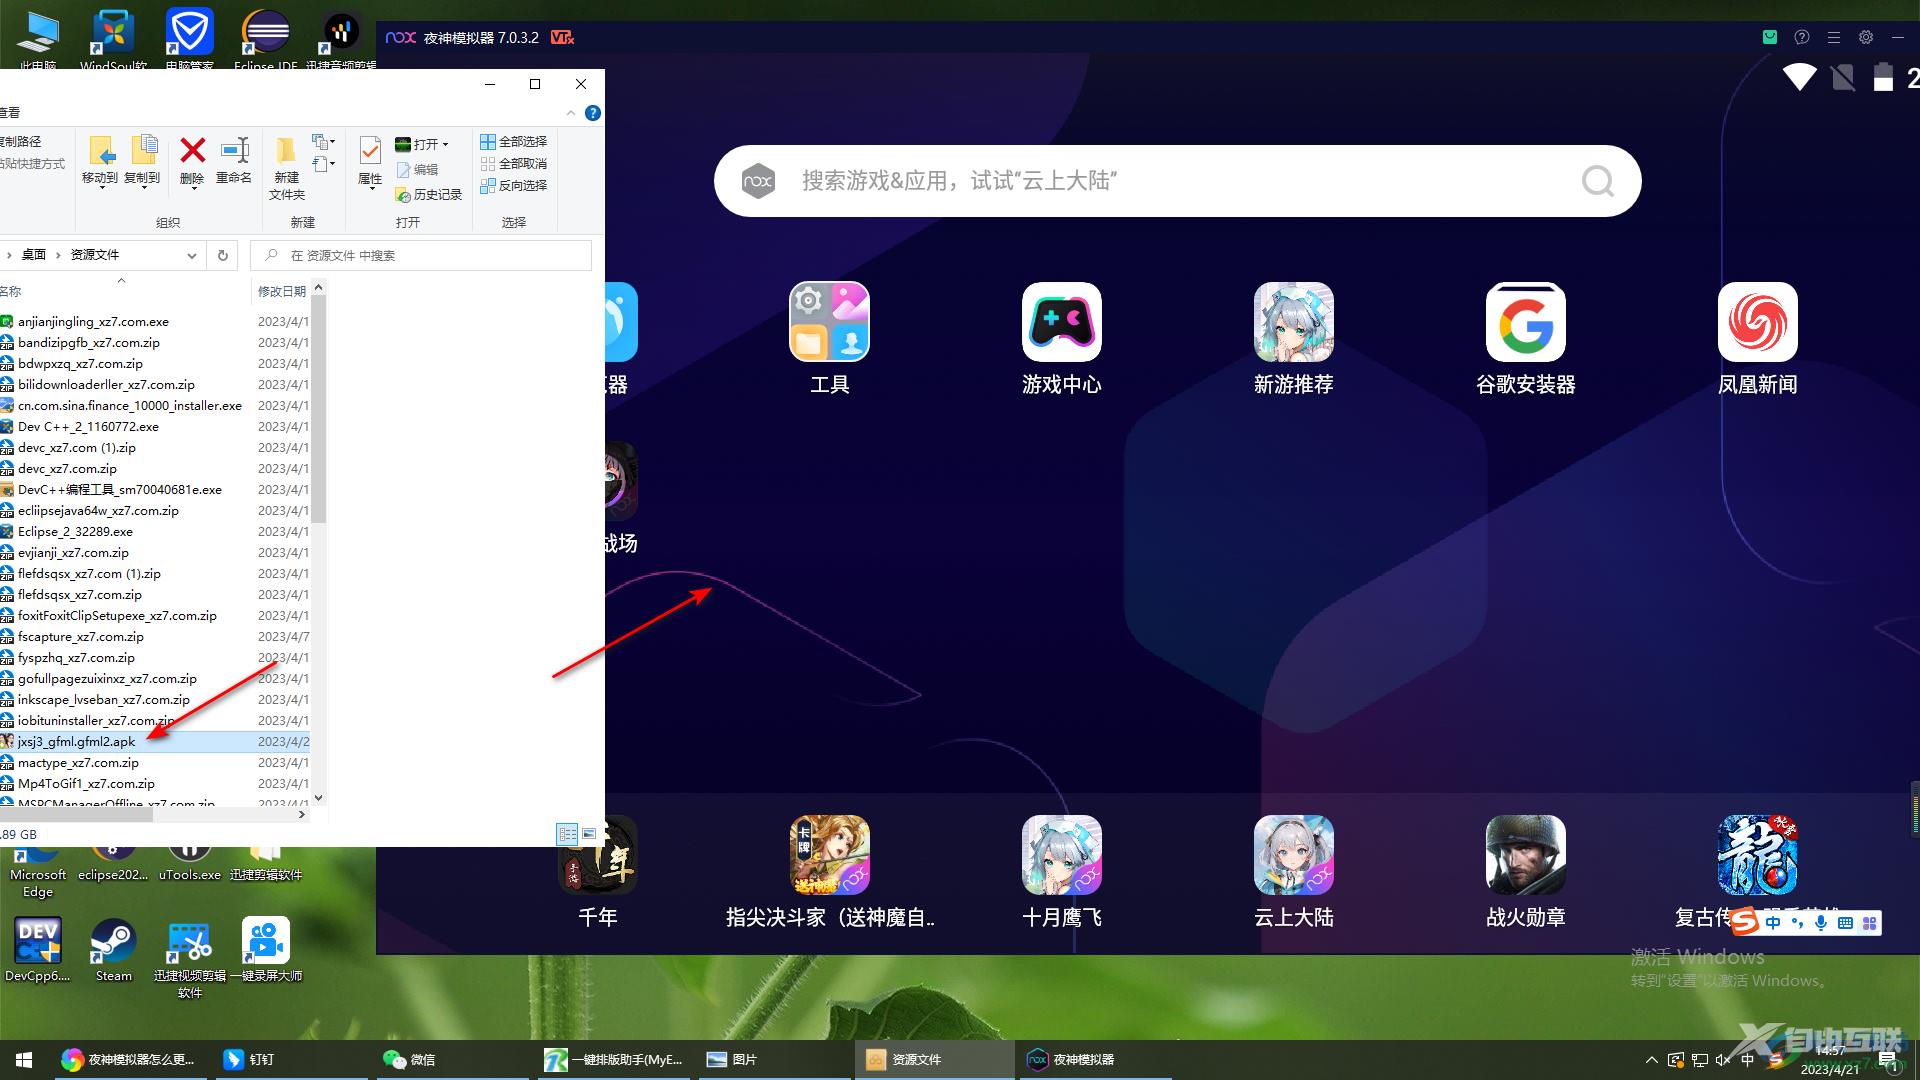
Task: Click the Explorer help question mark
Action: click(593, 113)
